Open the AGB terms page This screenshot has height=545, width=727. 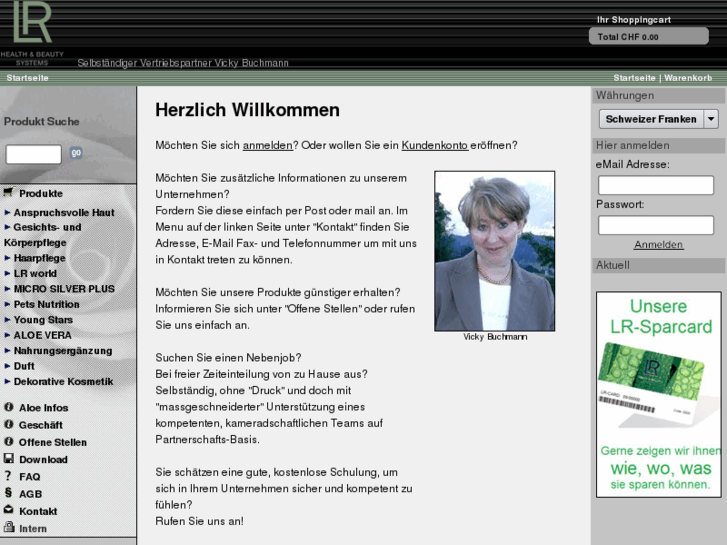point(31,494)
